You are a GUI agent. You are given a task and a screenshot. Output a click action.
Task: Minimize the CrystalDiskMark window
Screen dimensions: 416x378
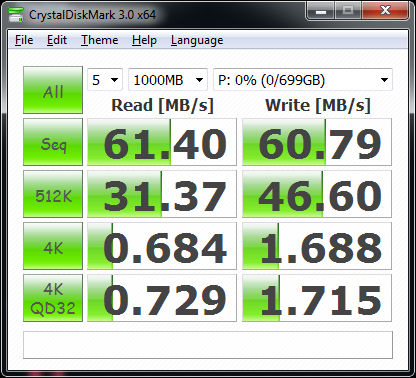click(x=321, y=11)
